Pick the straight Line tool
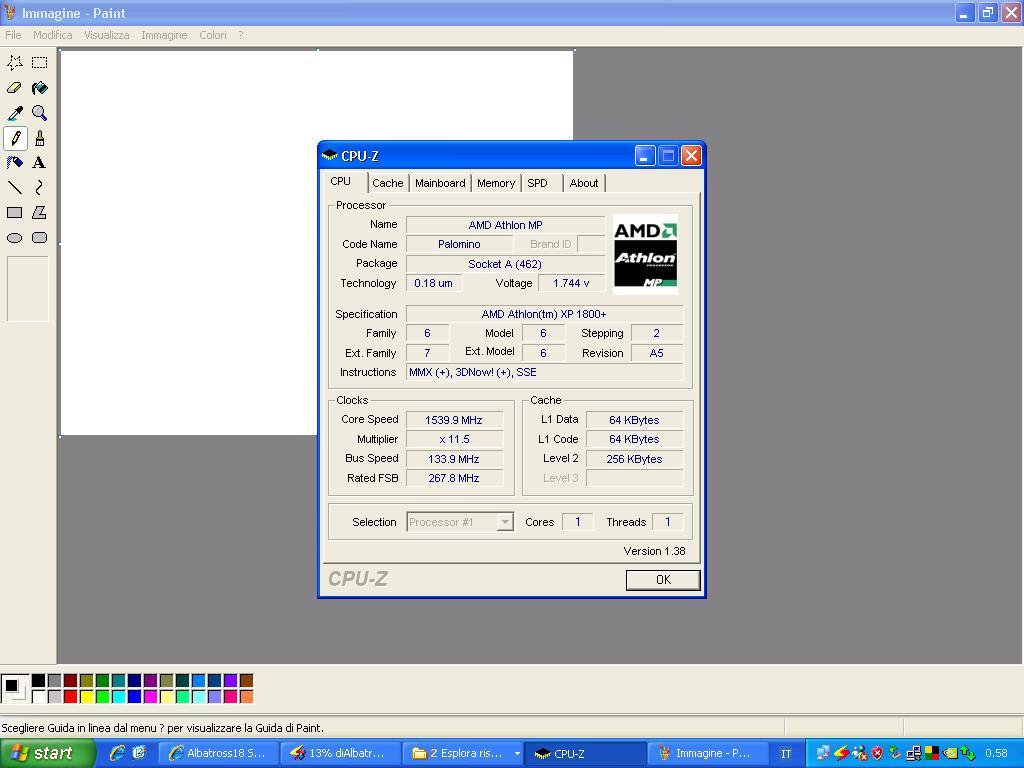Viewport: 1024px width, 768px height. tap(15, 187)
